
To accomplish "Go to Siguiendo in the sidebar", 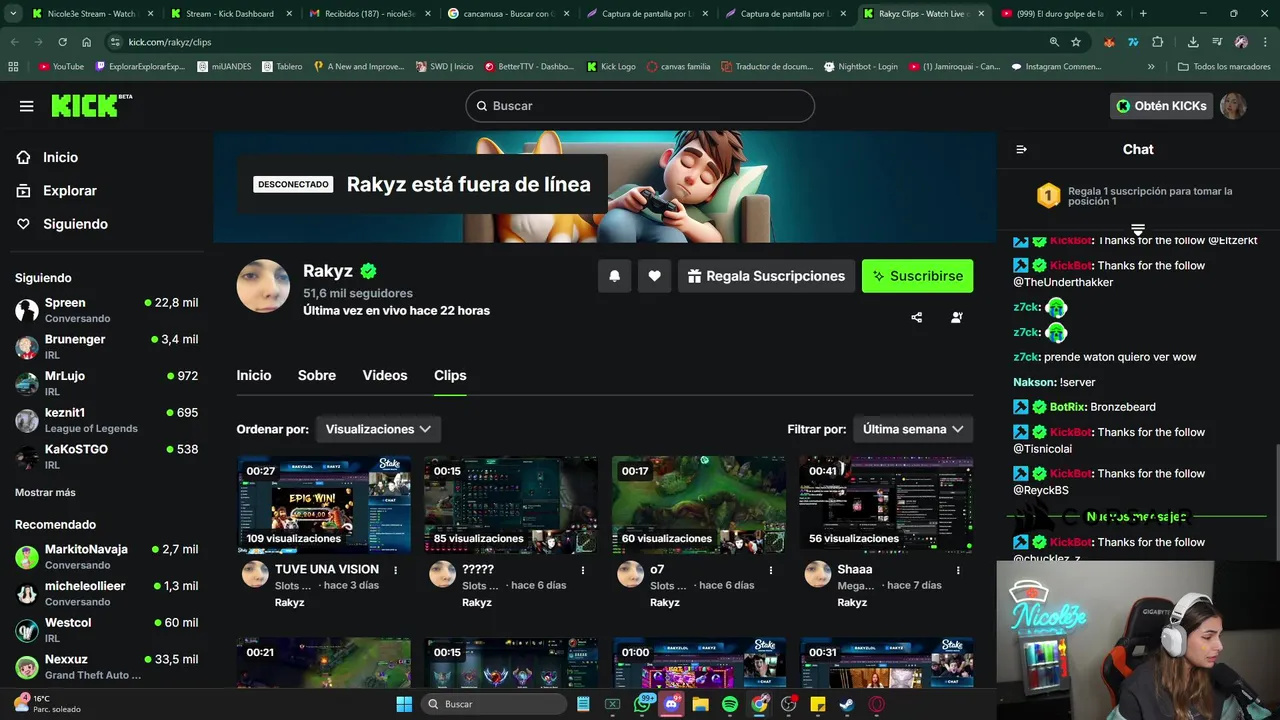I will point(62,224).
